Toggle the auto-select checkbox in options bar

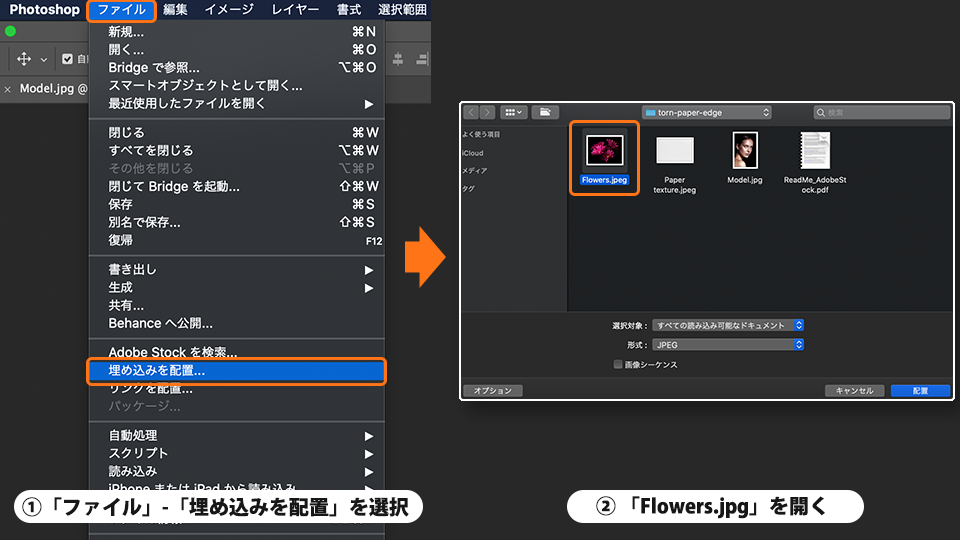click(67, 59)
